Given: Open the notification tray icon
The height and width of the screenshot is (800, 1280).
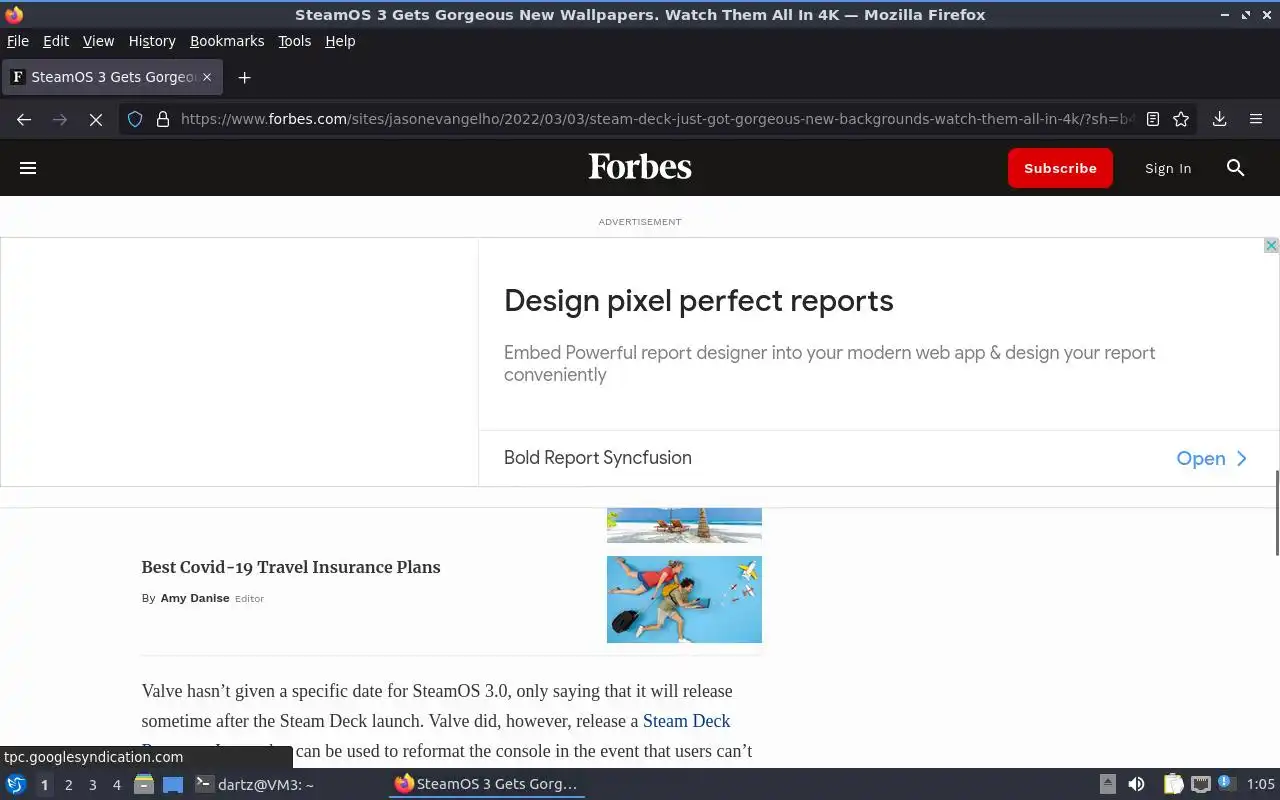Looking at the screenshot, I should point(1225,782).
